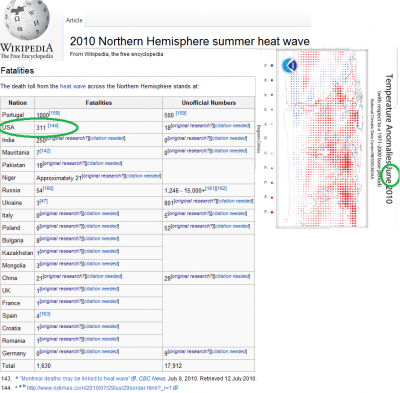The image size is (400, 393).
Task: Click the Temperature Anomalies June 2010 caption
Action: pyautogui.click(x=389, y=139)
